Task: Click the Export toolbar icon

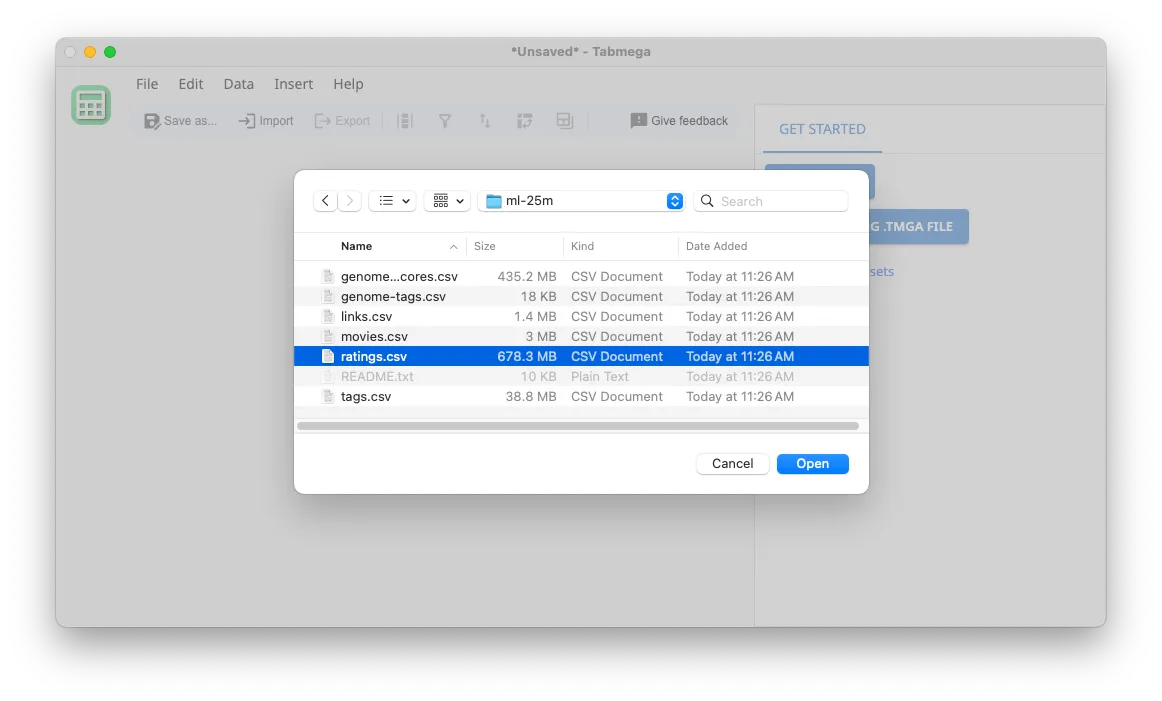Action: 323,120
